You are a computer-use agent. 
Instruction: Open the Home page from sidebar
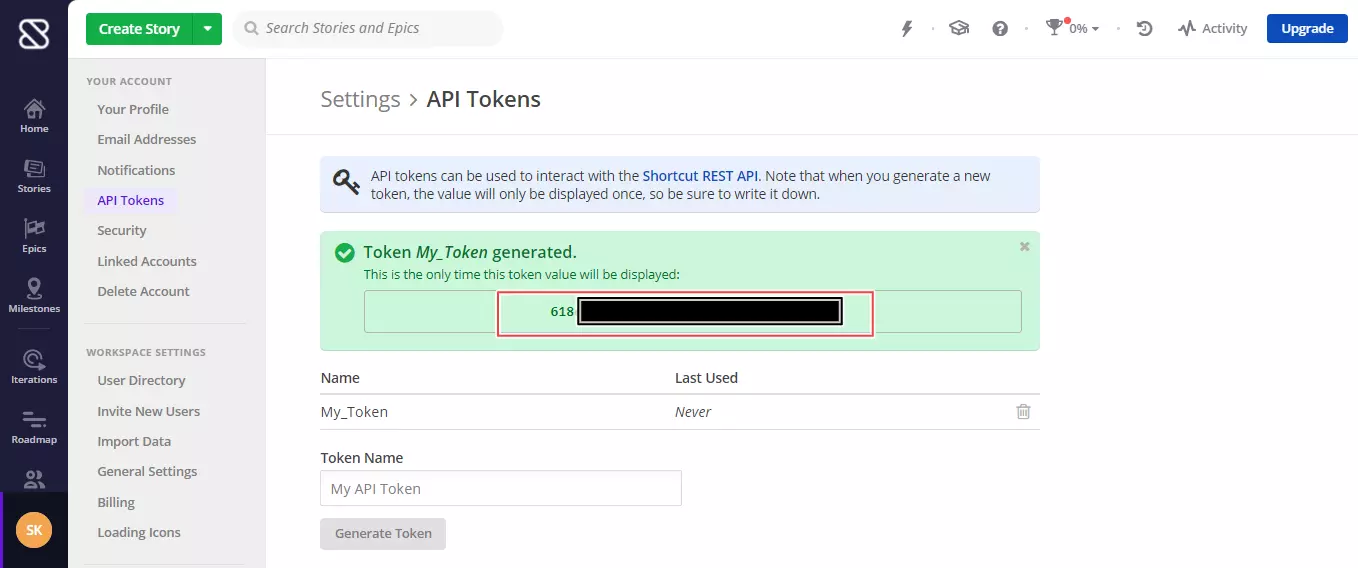point(34,116)
